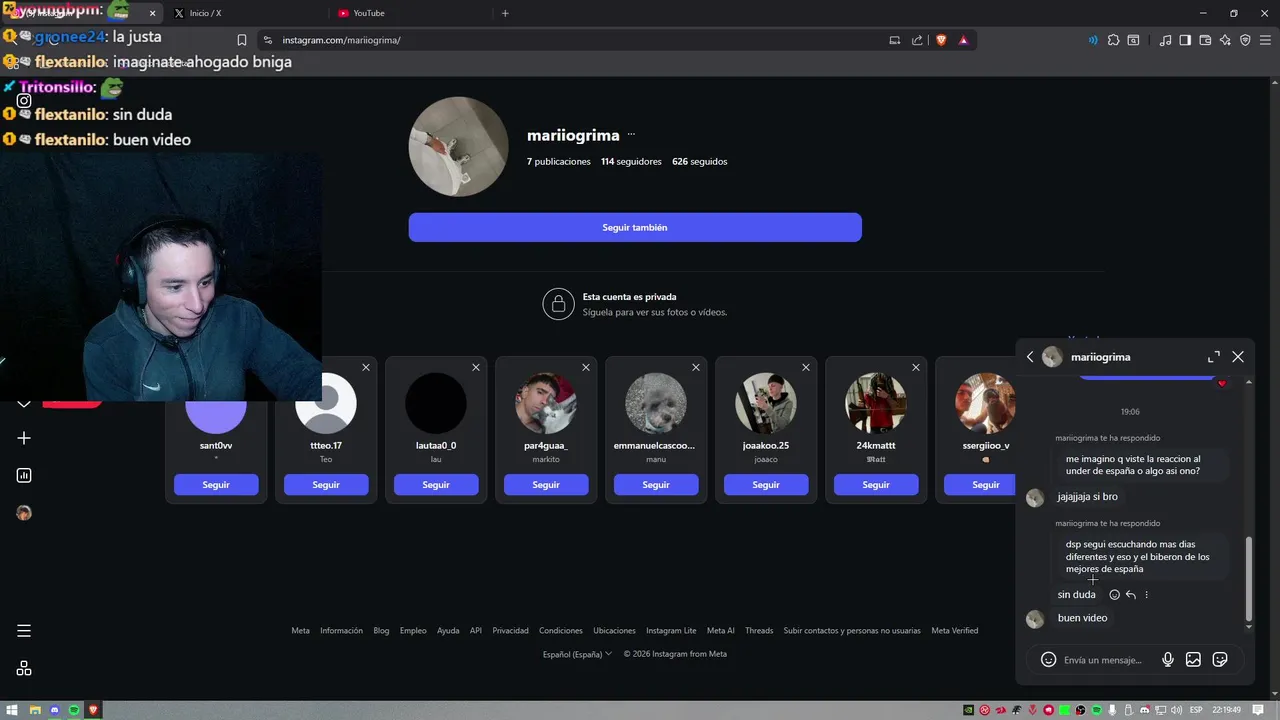Follow ttteo.17 with Seguir button

pos(326,485)
